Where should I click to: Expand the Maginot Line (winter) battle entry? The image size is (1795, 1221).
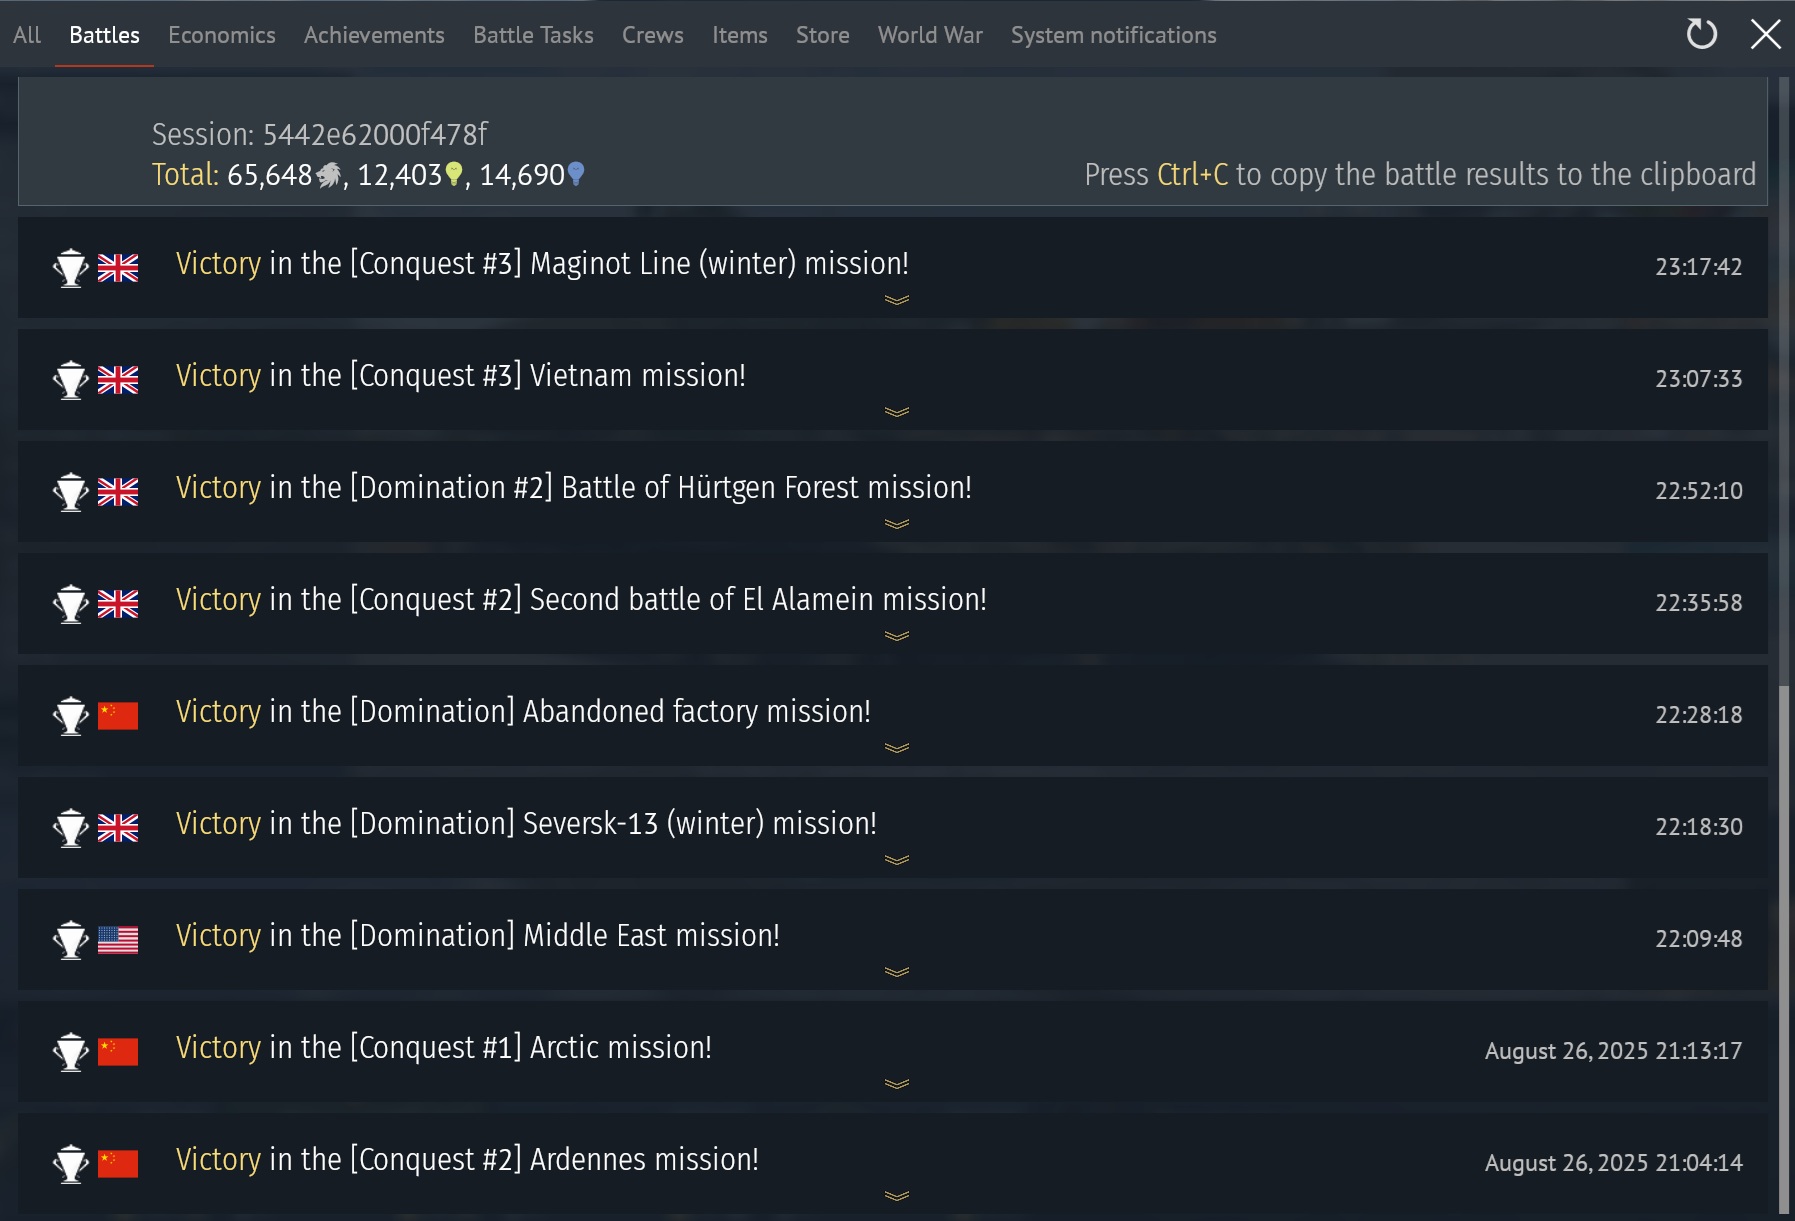(x=897, y=300)
